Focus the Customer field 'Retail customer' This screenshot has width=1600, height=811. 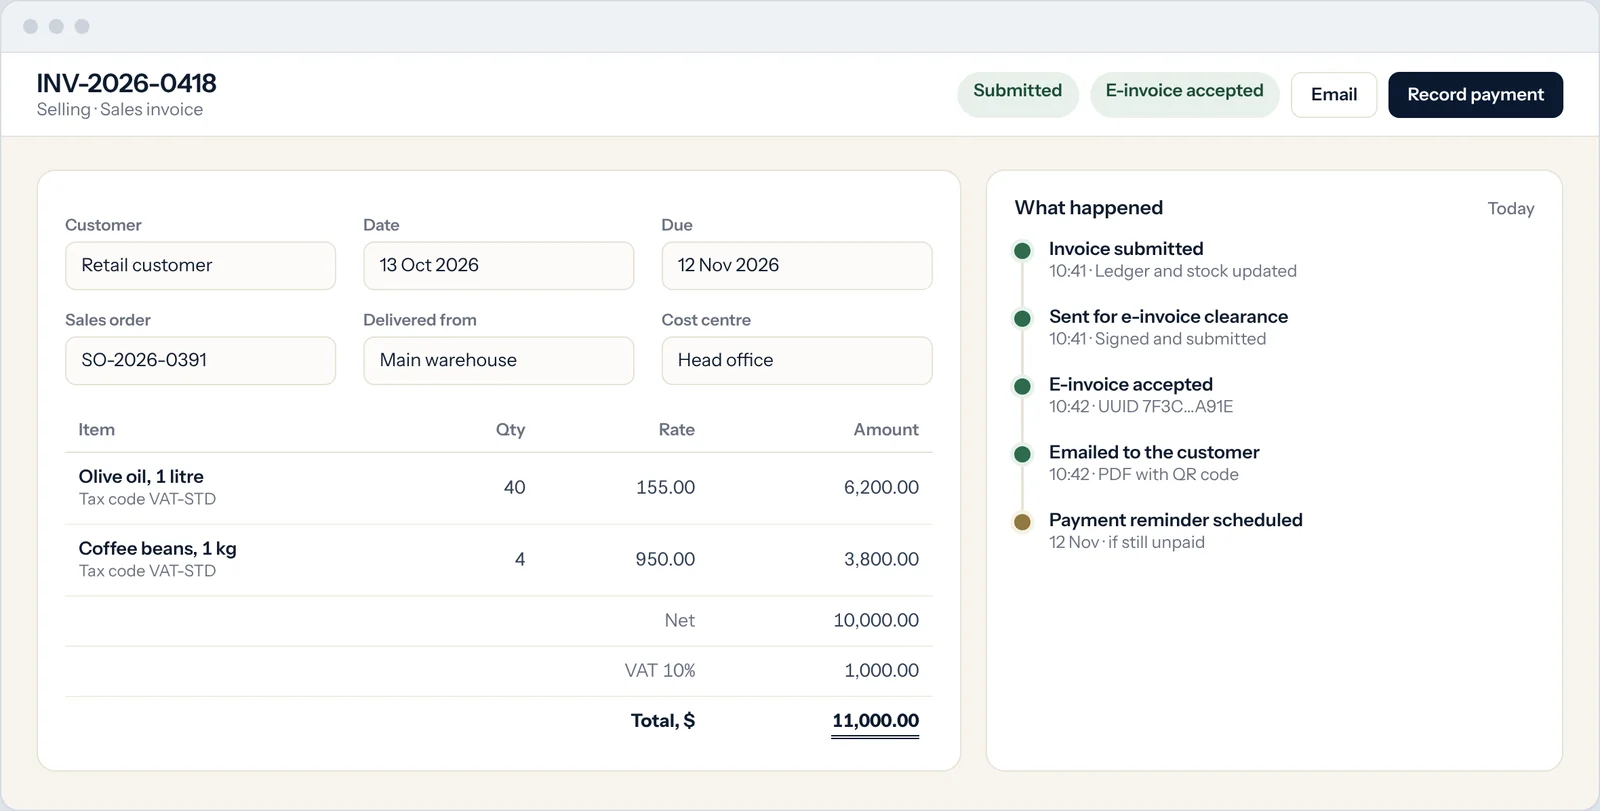pos(200,266)
